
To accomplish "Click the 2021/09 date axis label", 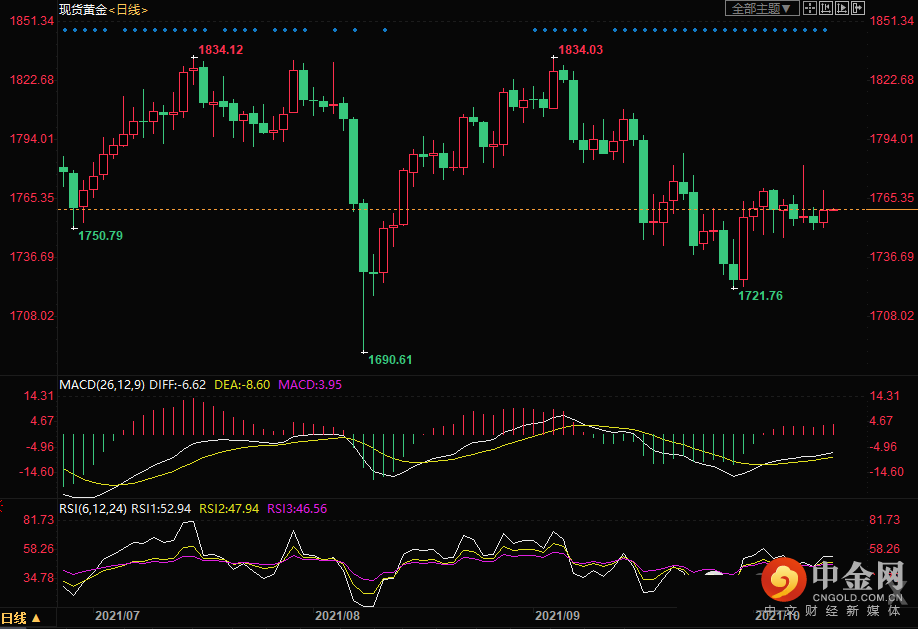I will tap(557, 616).
